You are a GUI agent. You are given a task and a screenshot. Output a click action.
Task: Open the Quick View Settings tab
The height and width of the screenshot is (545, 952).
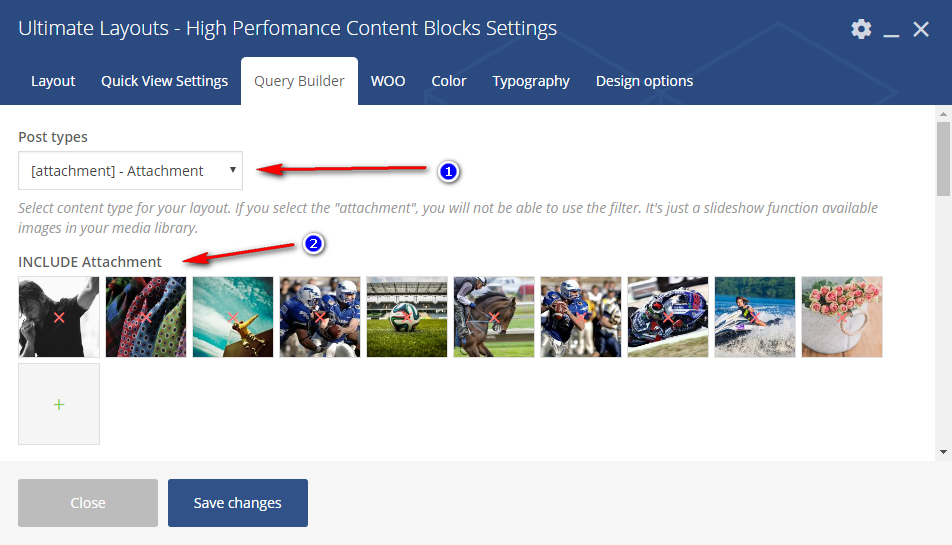point(164,81)
